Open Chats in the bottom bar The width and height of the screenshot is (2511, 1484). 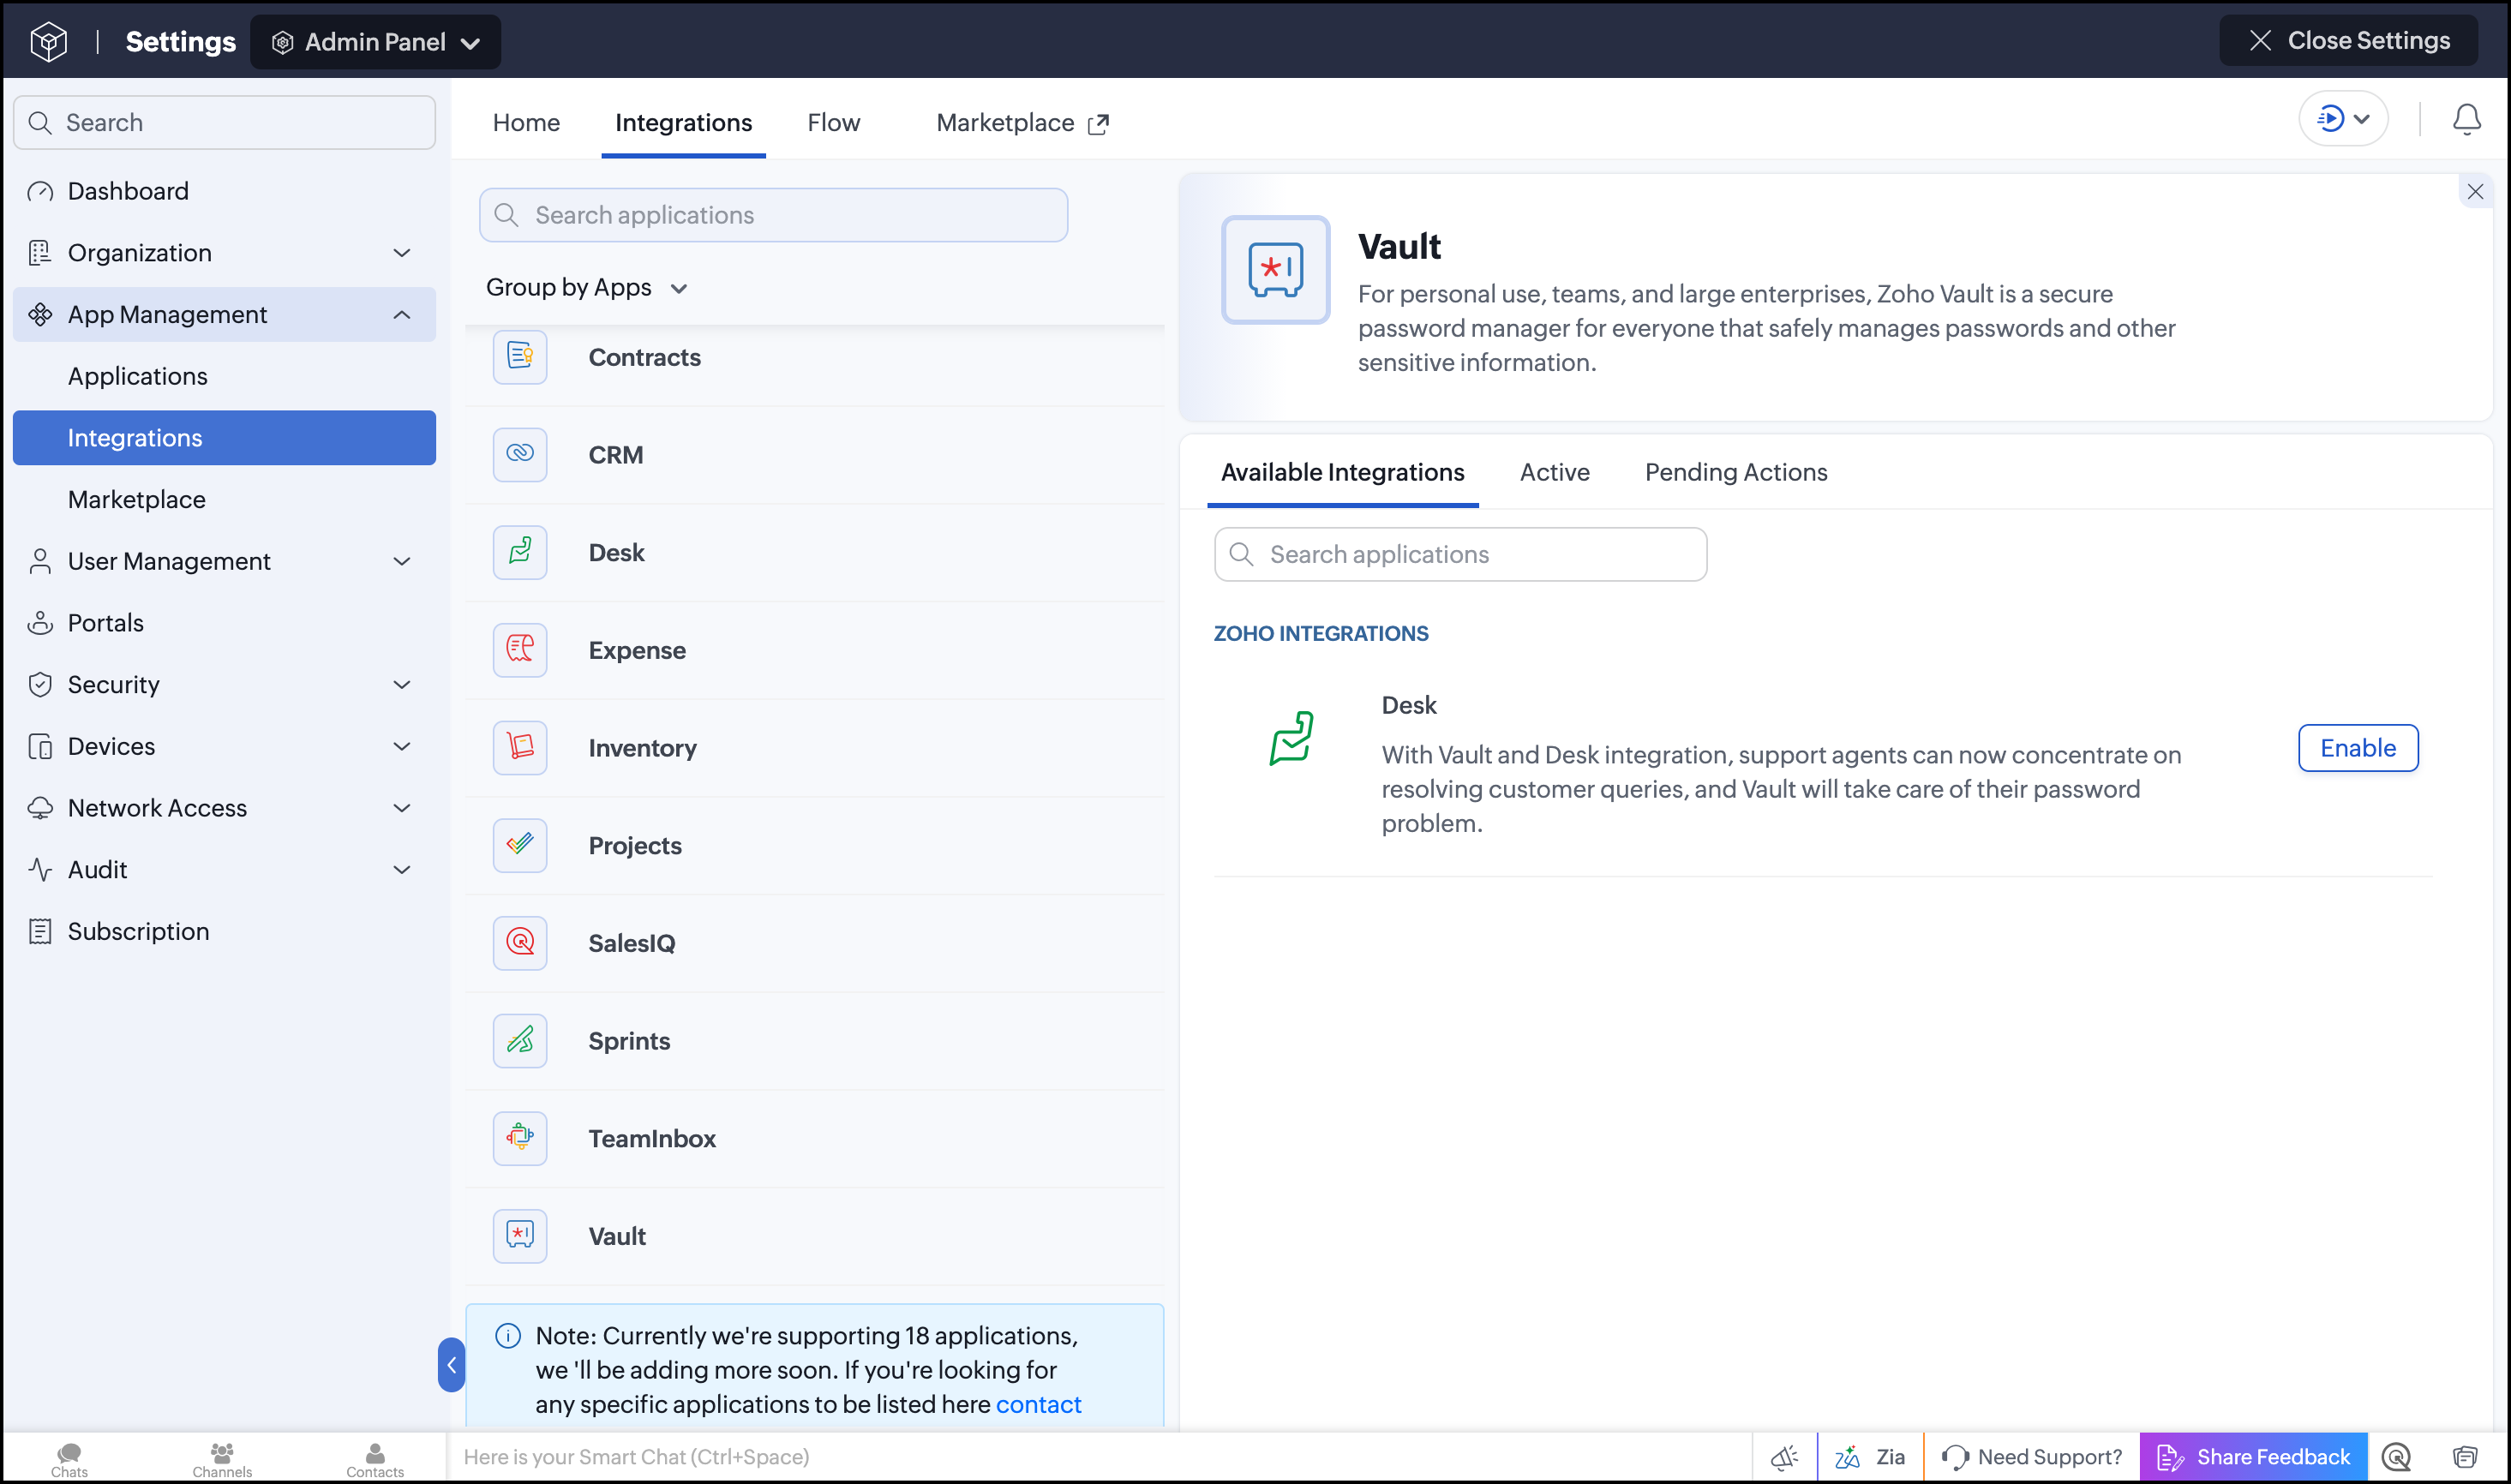click(69, 1459)
